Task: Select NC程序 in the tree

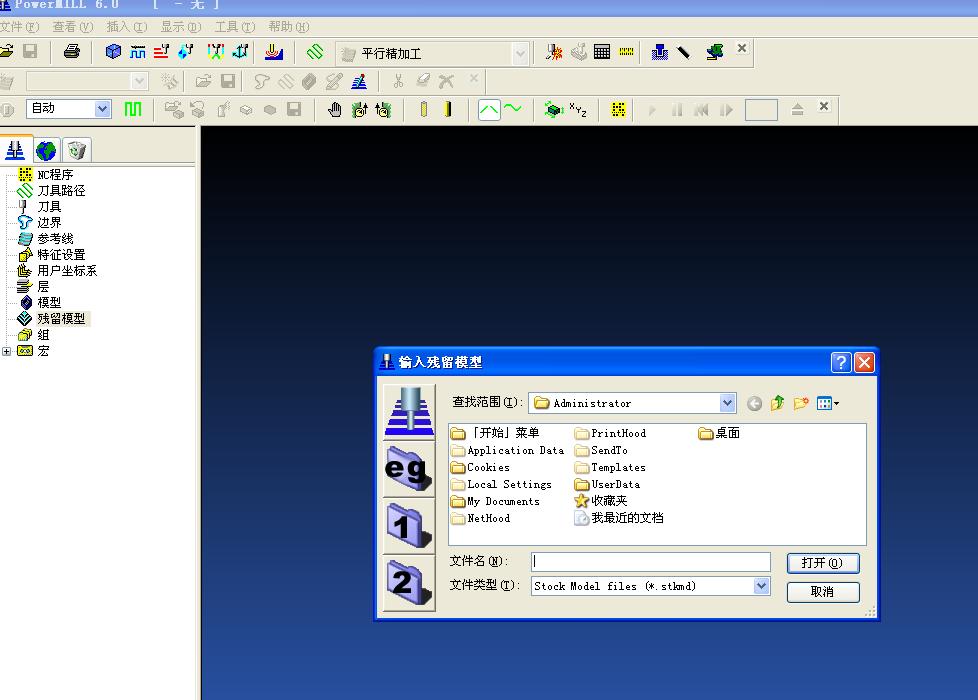Action: pos(55,175)
